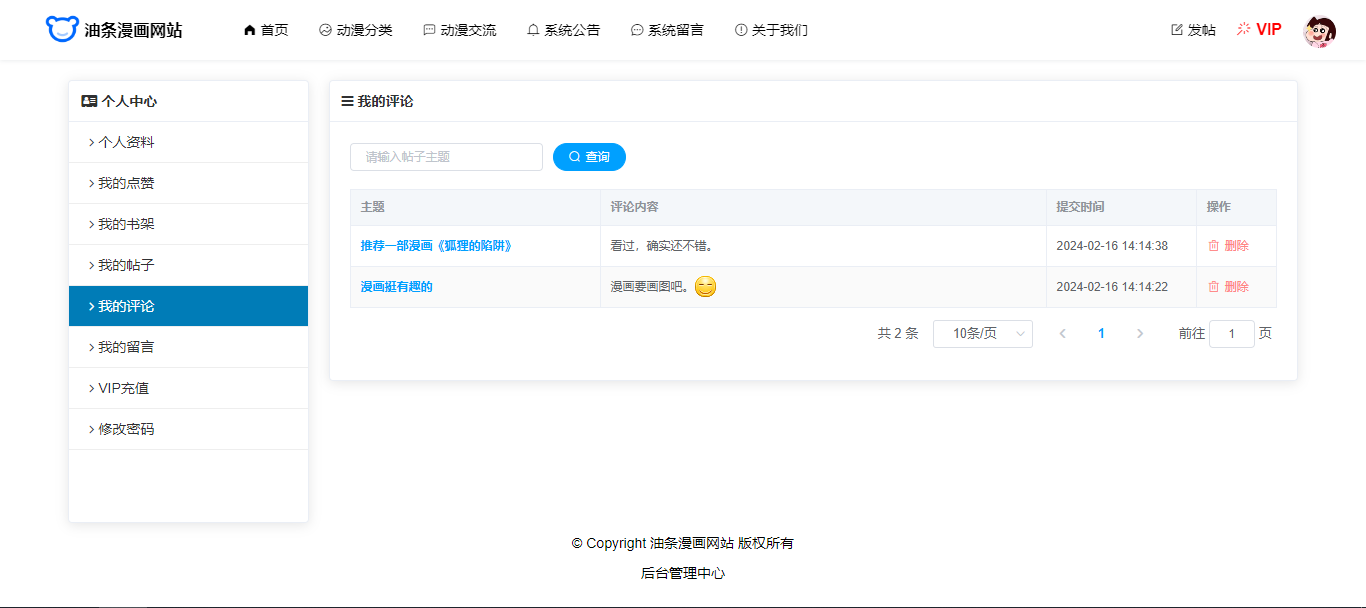The image size is (1366, 608).
Task: Go to previous page arrow
Action: (1062, 334)
